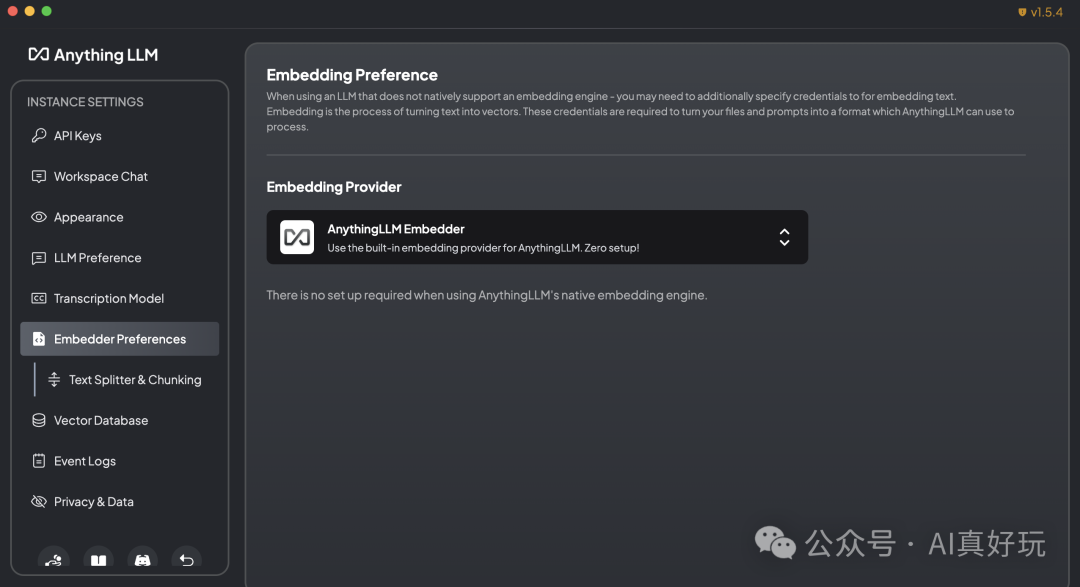Click the closed-caption icon for Transcription Model

point(39,299)
